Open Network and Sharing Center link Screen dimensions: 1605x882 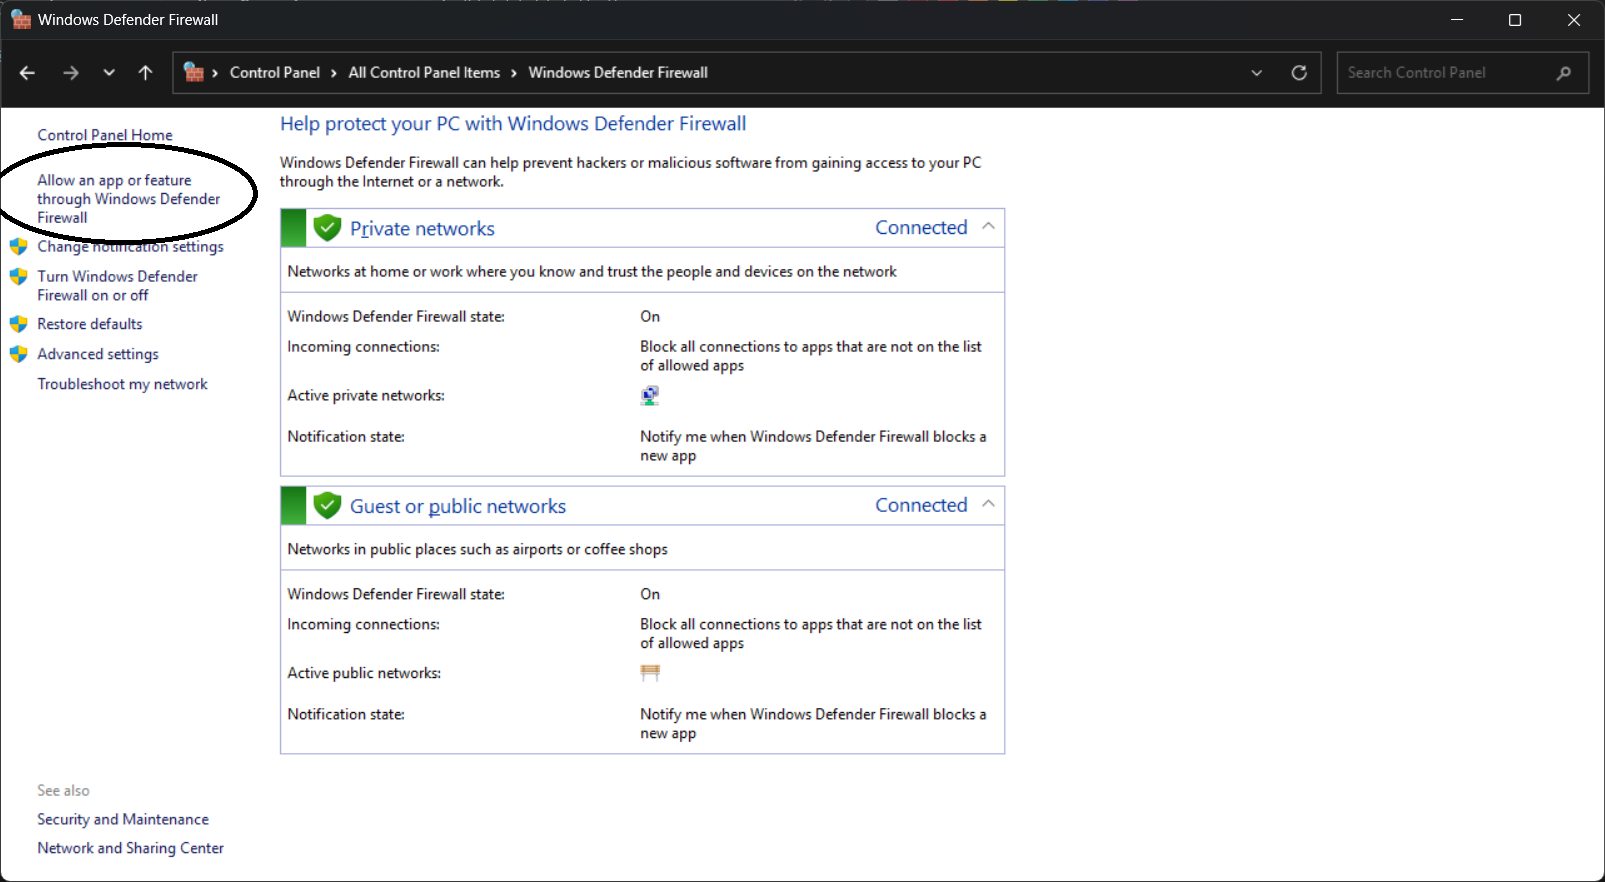point(130,848)
